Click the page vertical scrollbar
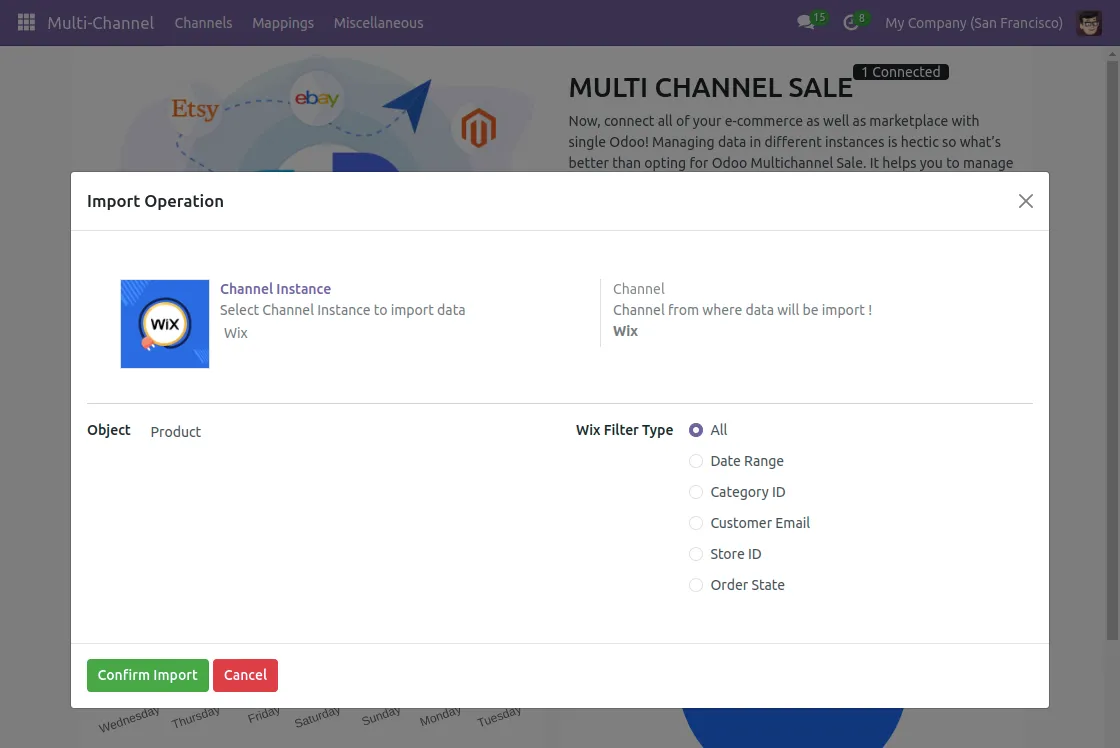This screenshot has height=748, width=1120. (1112, 350)
